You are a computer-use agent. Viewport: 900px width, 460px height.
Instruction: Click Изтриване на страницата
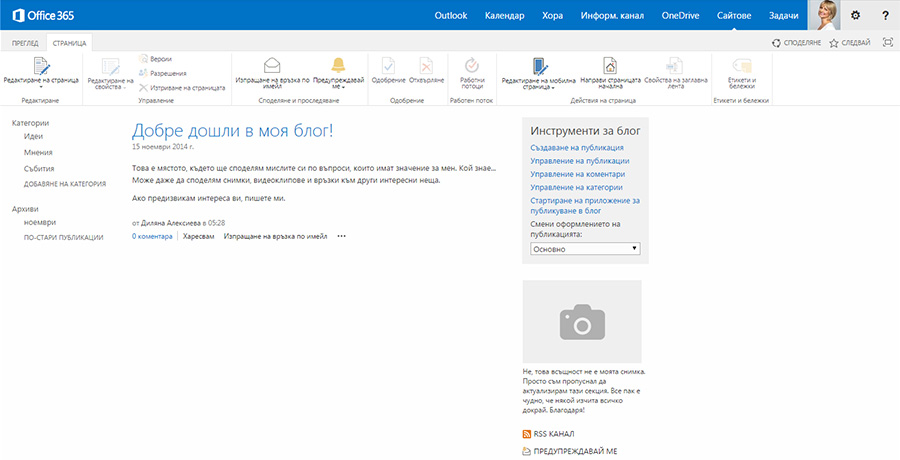pos(182,88)
